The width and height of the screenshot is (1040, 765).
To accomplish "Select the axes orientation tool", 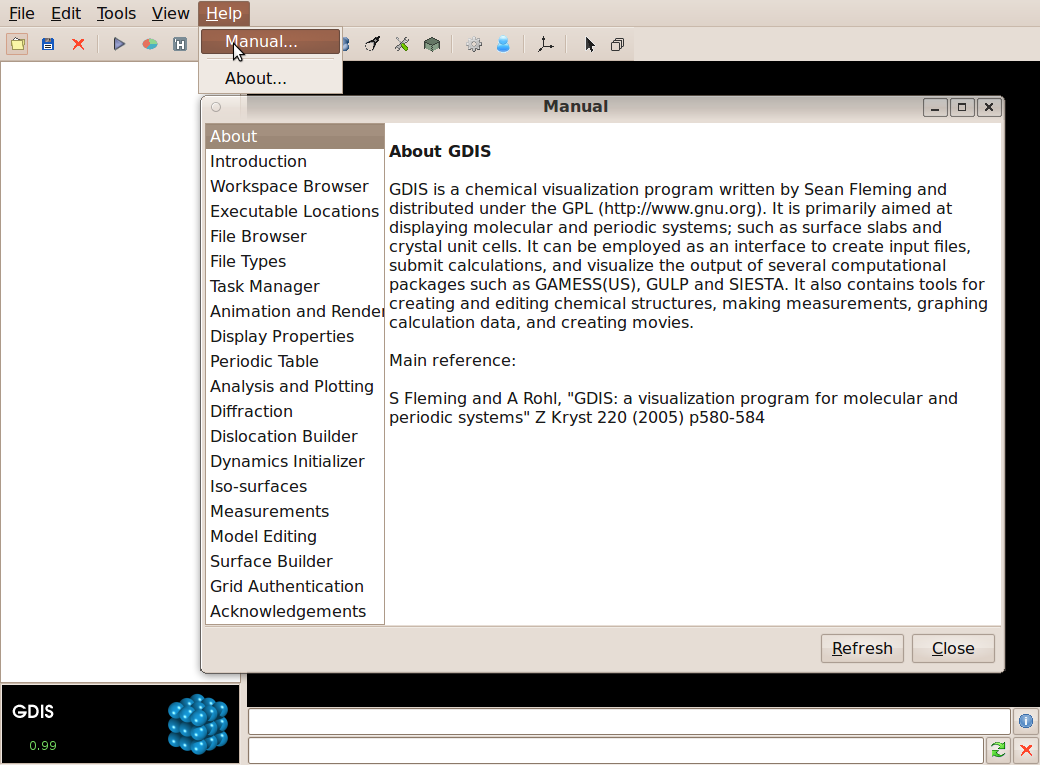I will [x=545, y=43].
